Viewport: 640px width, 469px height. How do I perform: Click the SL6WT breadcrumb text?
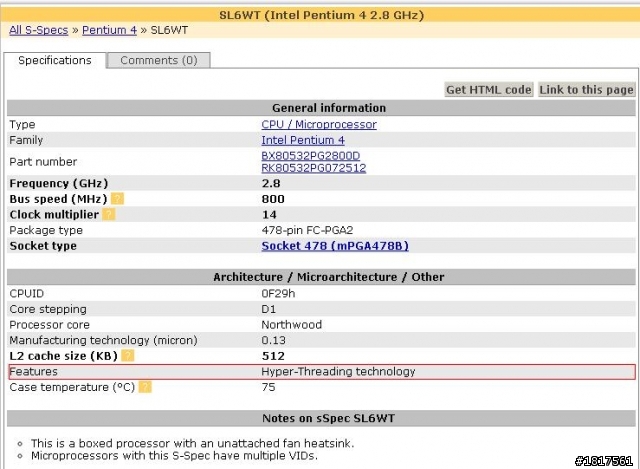169,30
